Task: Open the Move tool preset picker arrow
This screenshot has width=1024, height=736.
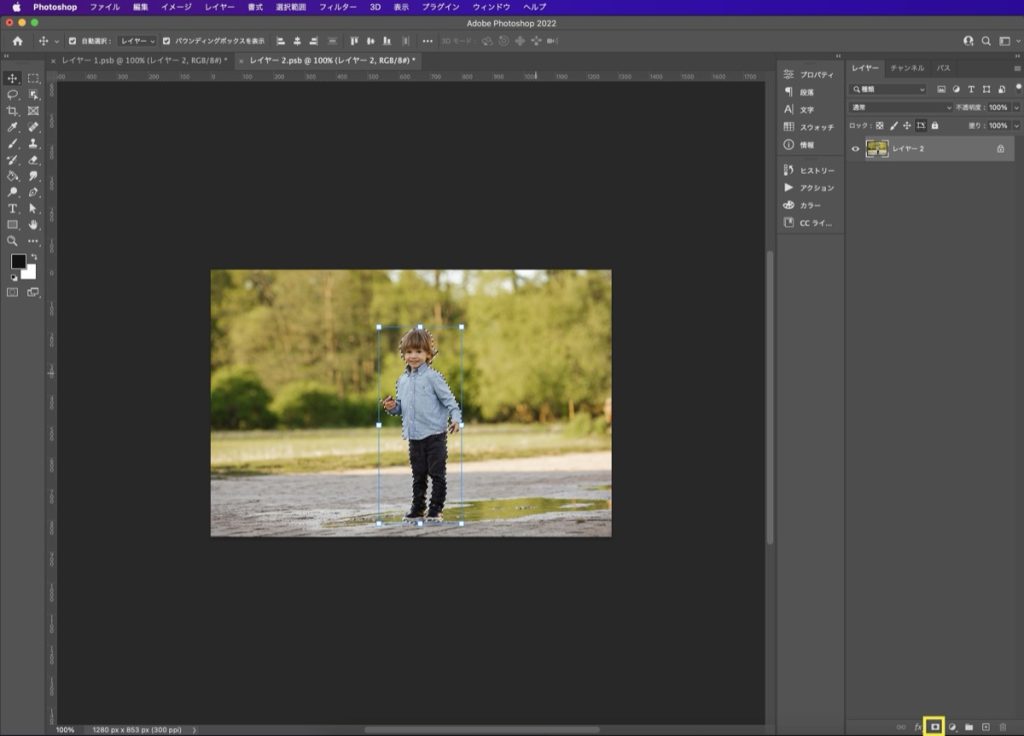Action: pos(56,42)
